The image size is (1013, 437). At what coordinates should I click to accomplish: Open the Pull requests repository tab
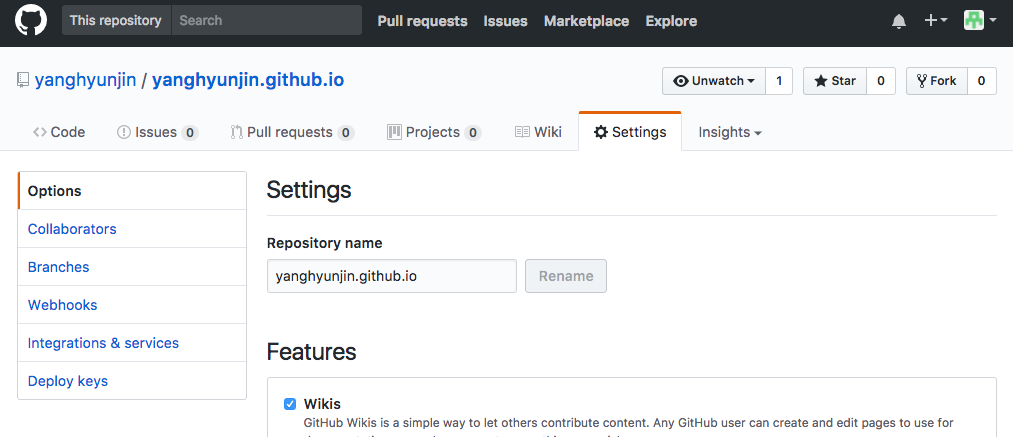pos(292,133)
